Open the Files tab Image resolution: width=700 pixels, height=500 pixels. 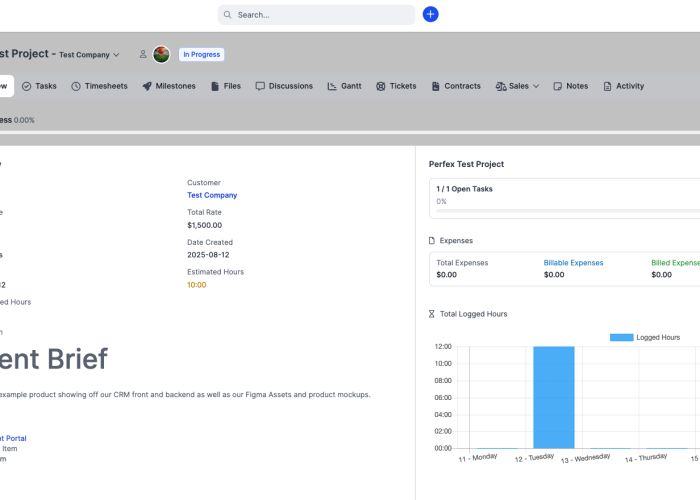coord(225,86)
